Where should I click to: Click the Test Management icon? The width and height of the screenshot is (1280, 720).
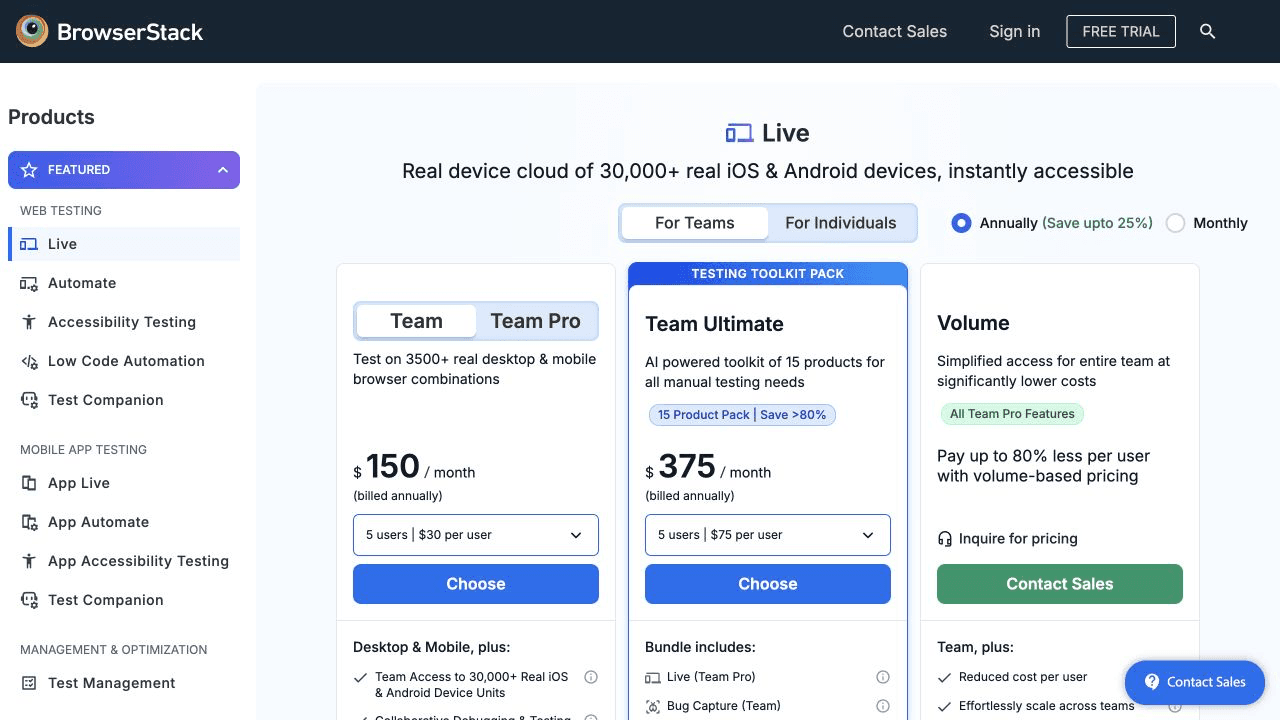click(29, 683)
